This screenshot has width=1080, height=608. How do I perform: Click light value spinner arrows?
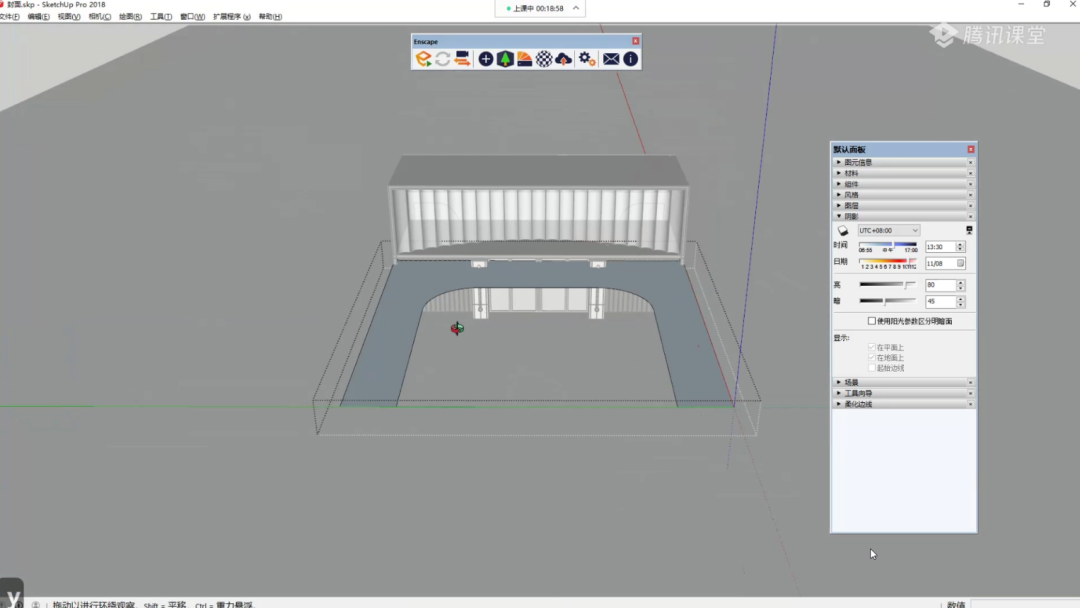coord(960,284)
